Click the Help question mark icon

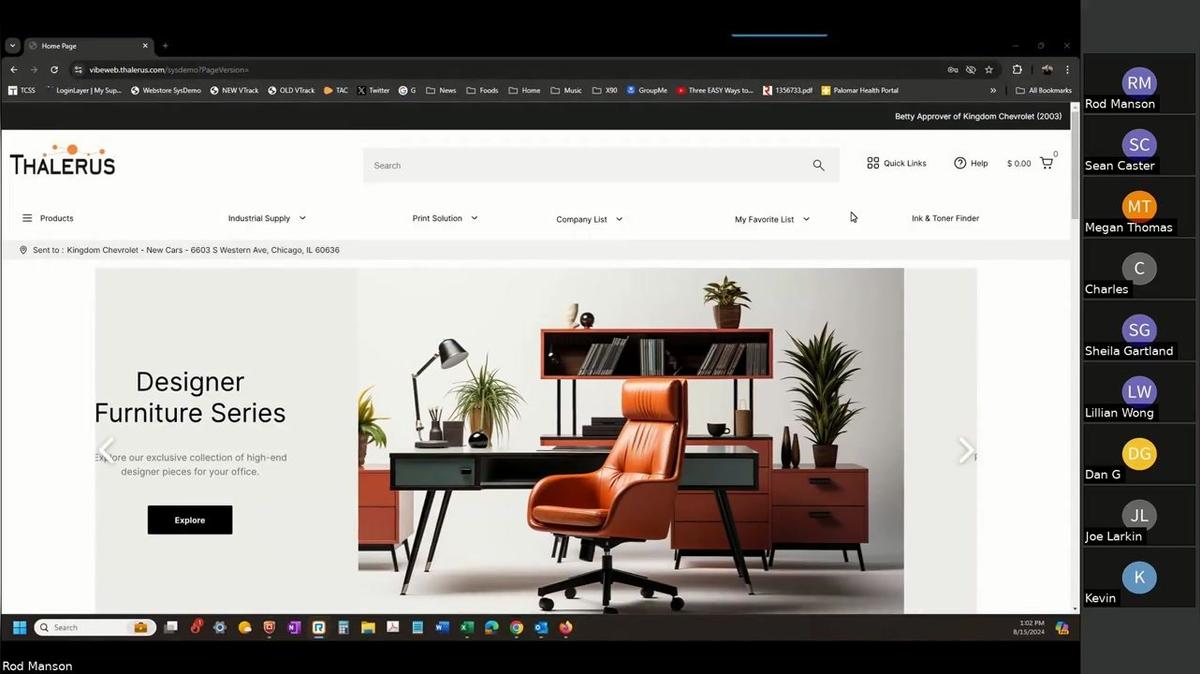pos(960,163)
